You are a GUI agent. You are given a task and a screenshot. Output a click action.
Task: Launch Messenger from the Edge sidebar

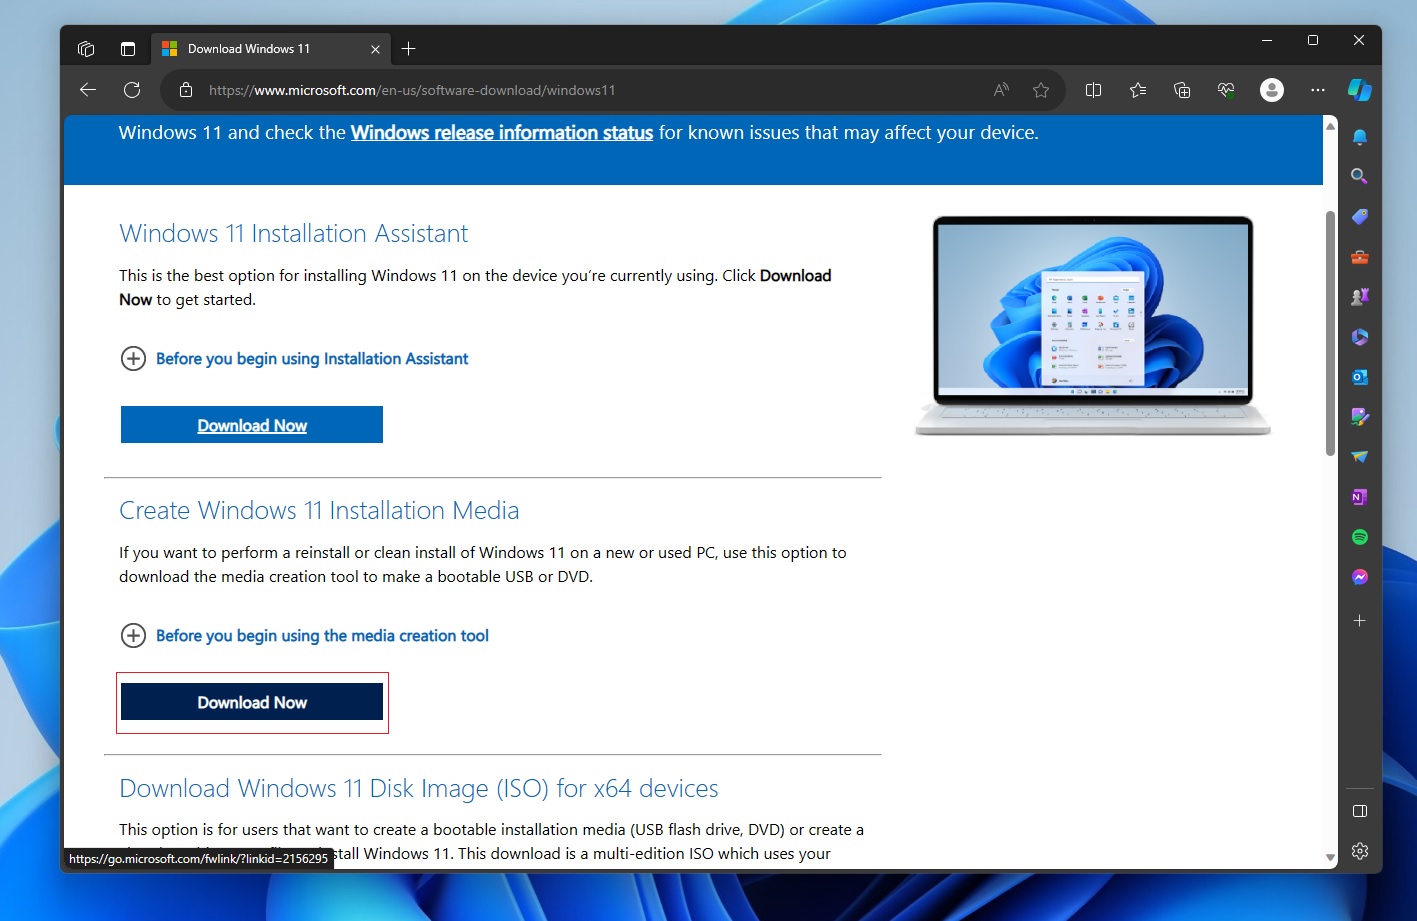pos(1359,576)
